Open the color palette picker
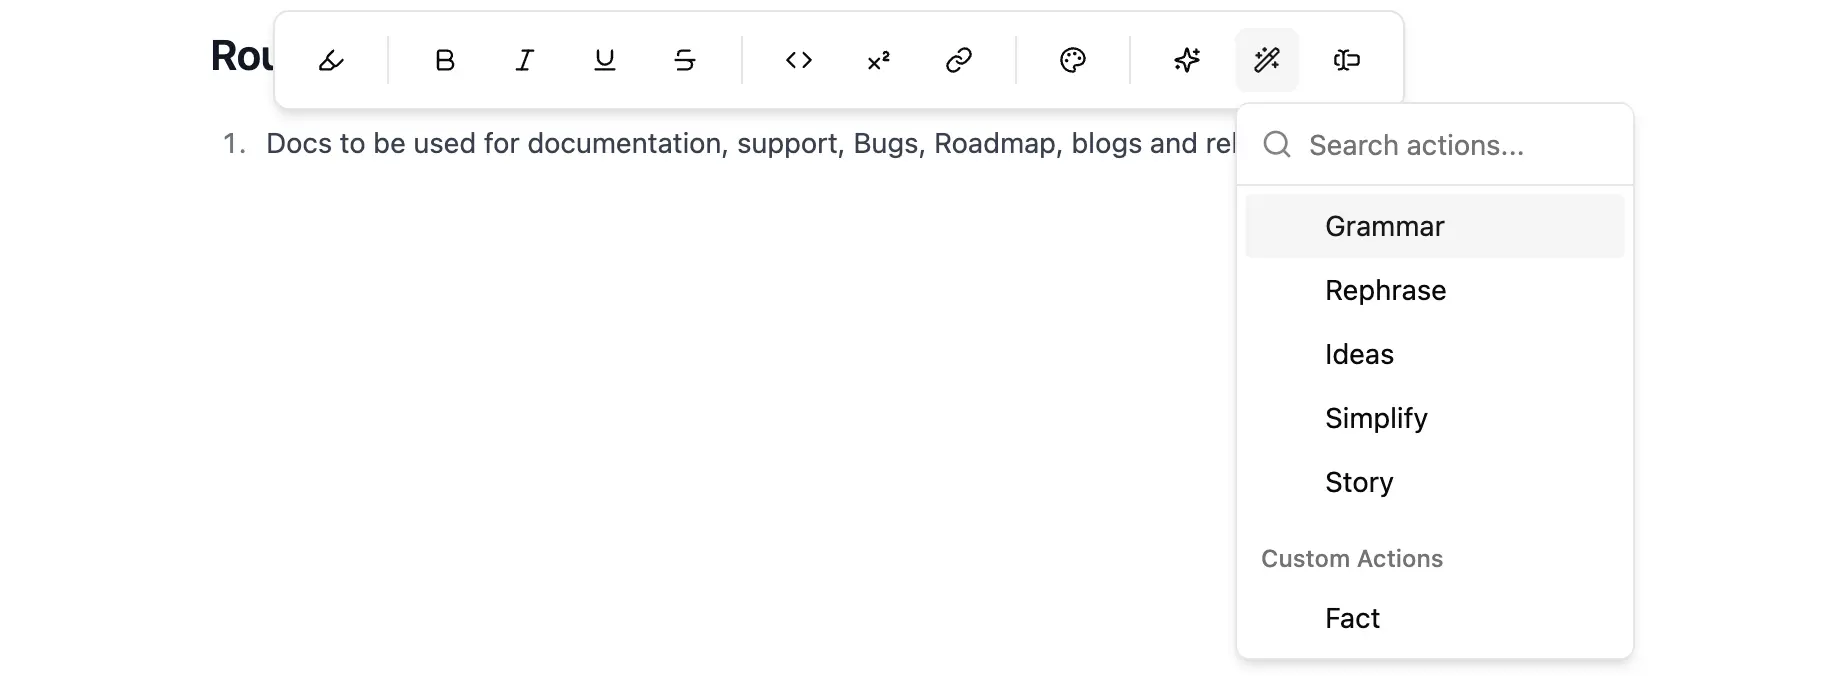 (1073, 61)
